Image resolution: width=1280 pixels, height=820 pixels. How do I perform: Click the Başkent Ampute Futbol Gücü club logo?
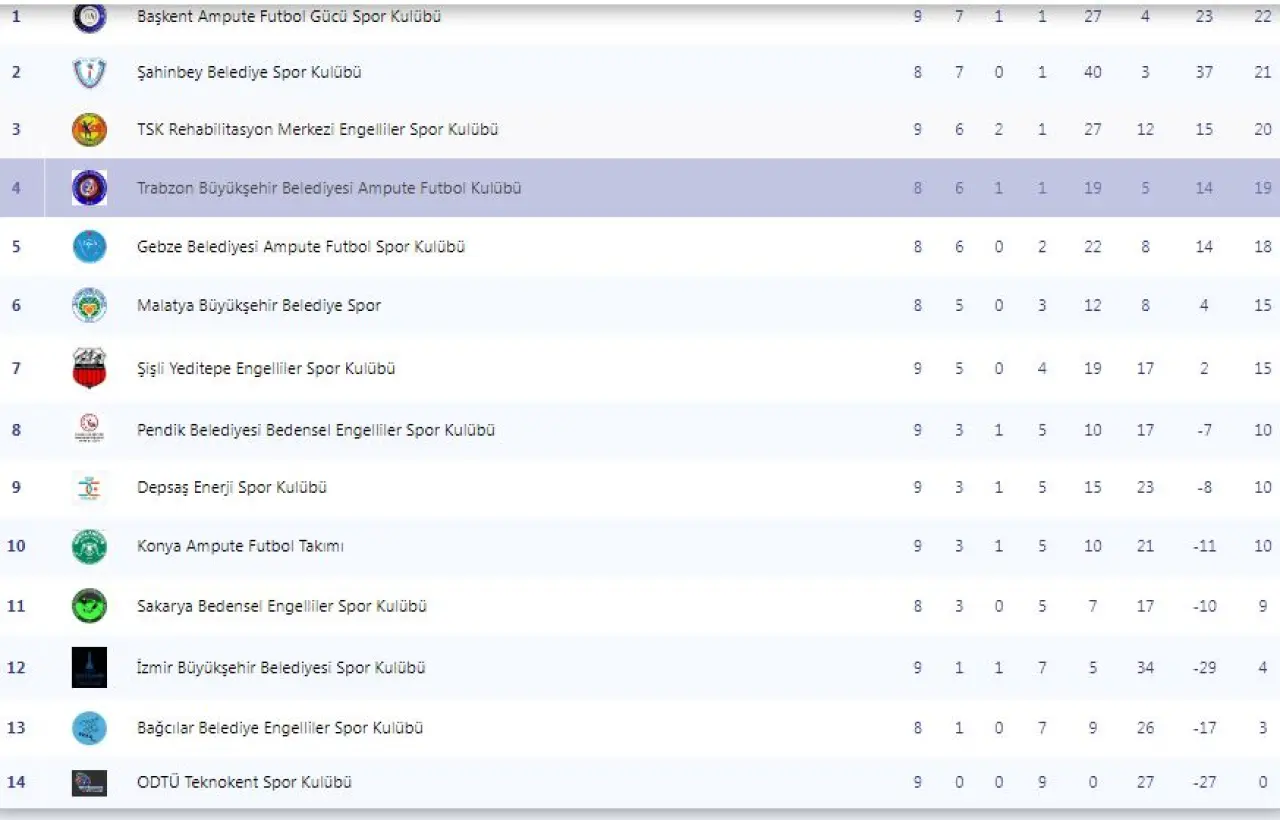click(x=89, y=17)
